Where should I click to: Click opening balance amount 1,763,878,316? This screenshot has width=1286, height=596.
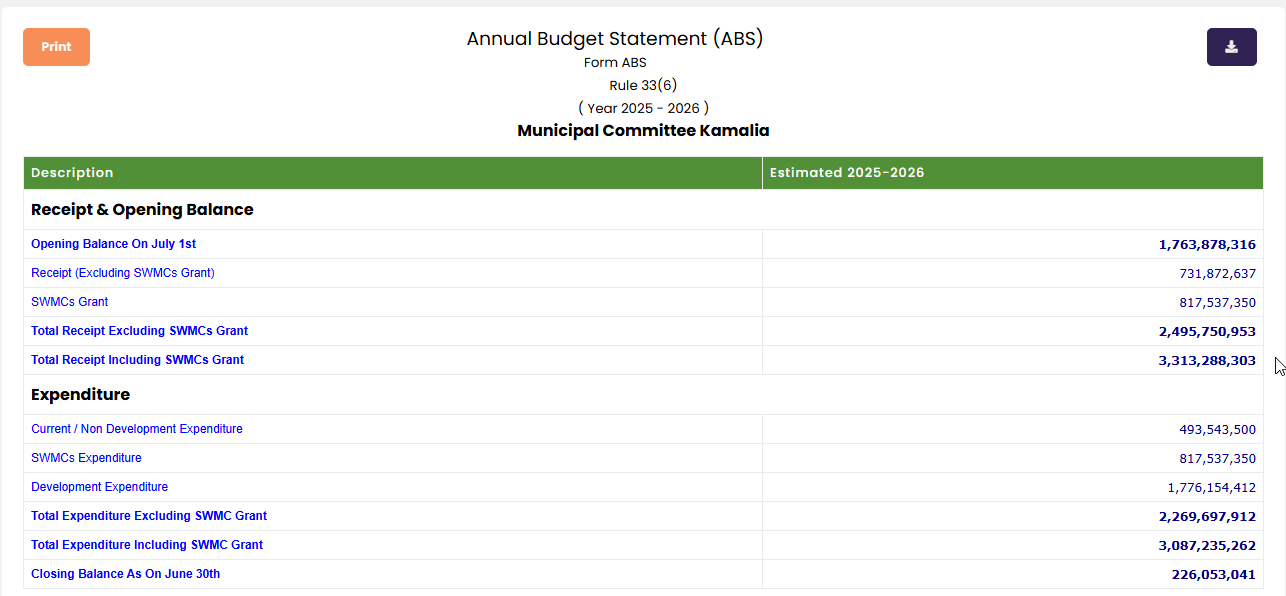(1206, 245)
